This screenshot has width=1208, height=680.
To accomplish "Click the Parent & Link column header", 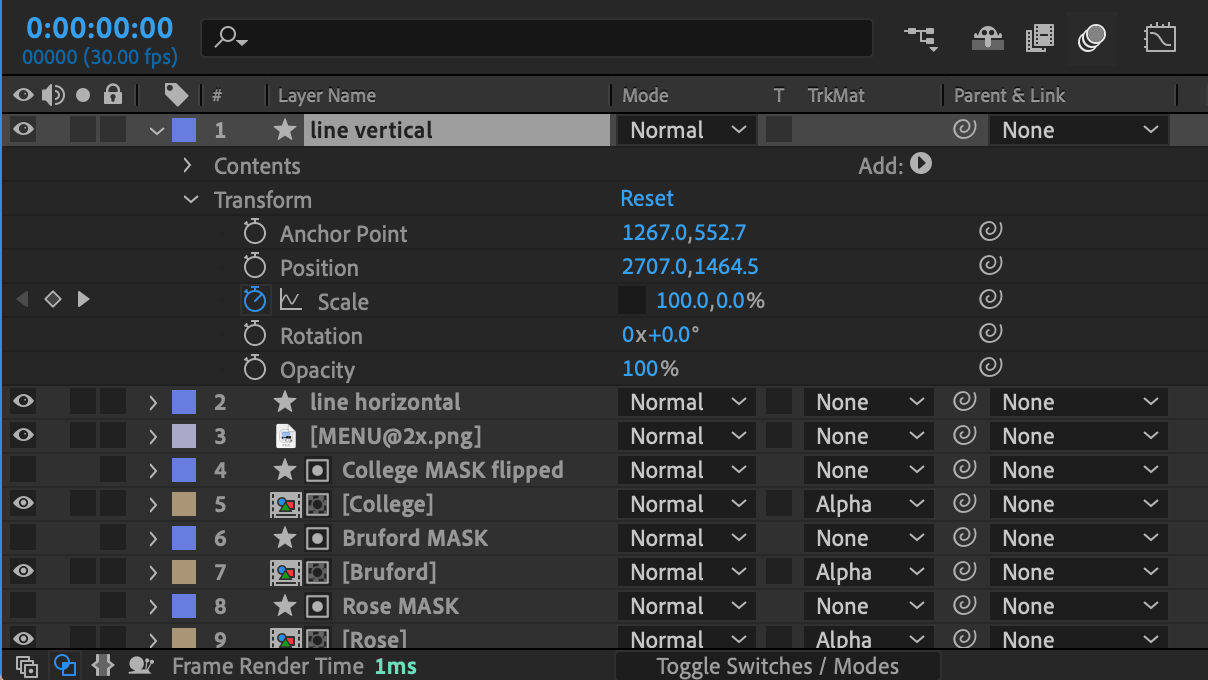I will pyautogui.click(x=1010, y=96).
